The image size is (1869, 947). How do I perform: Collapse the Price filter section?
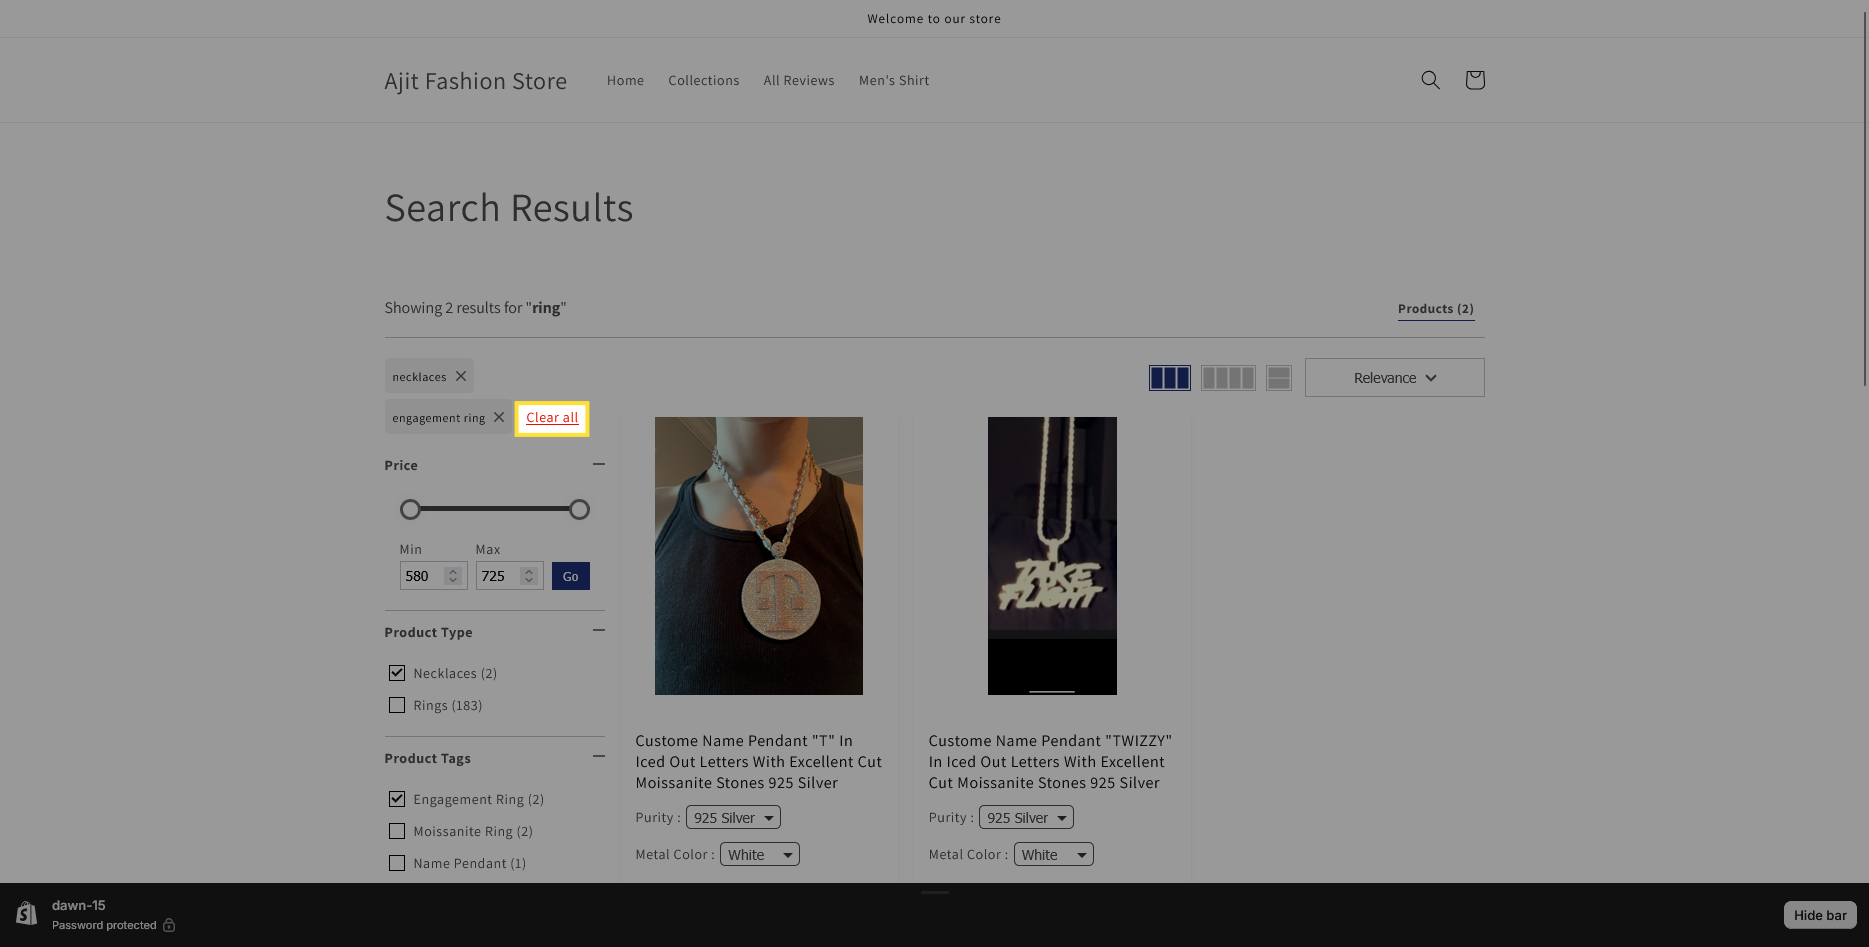598,464
